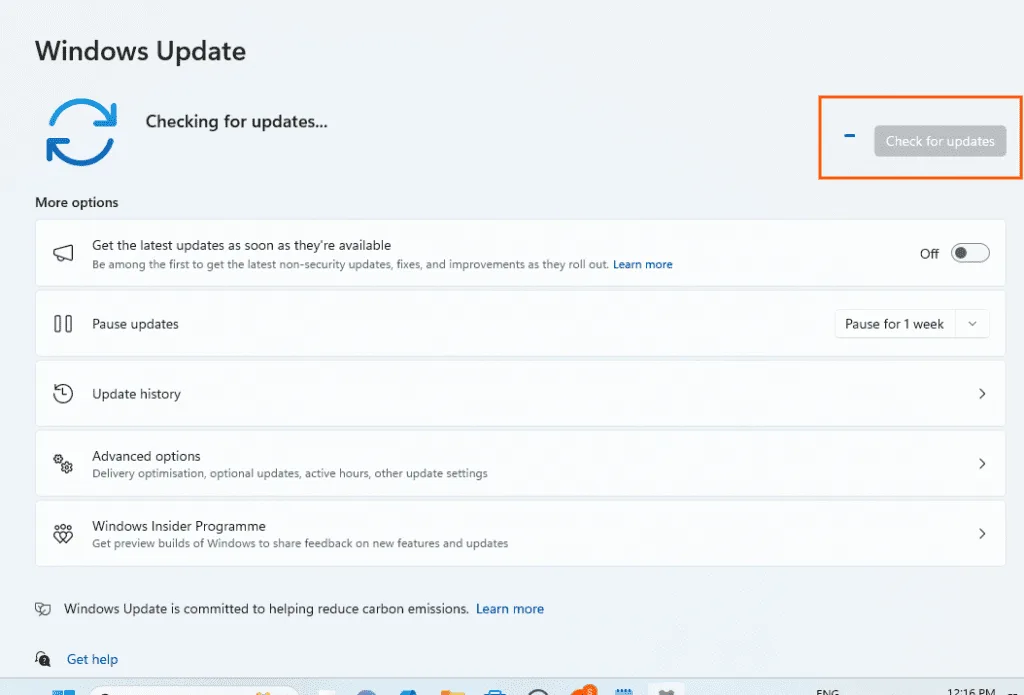
Task: Click the megaphone icon beside latest updates
Action: pyautogui.click(x=63, y=253)
